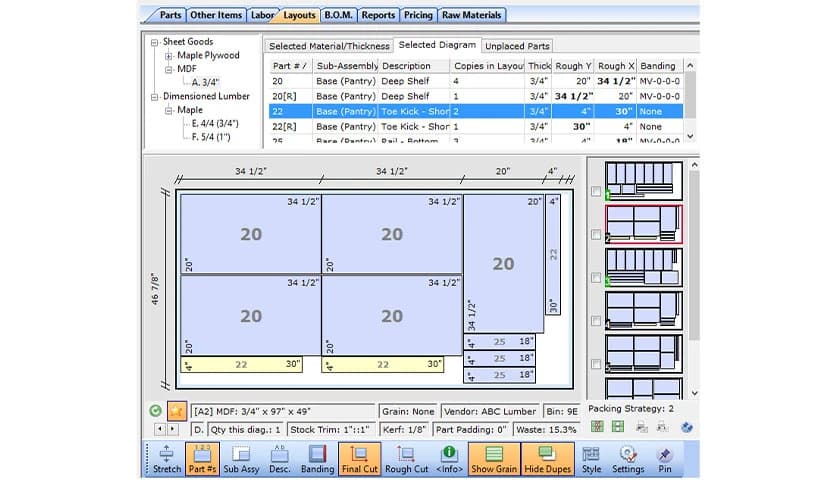Screen dimensions: 836x484
Task: Open the layout Settings icon
Action: click(x=628, y=459)
